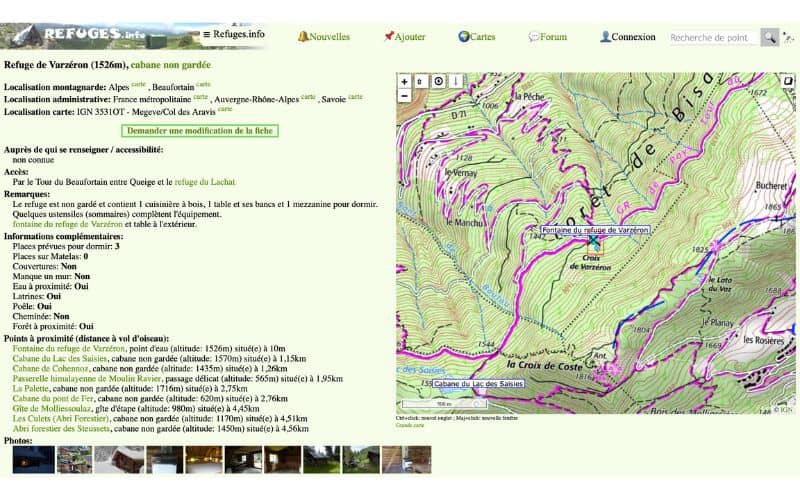Screen dimensions: 800x500
Task: Follow the 'refuge du Lachat' link
Action: click(204, 182)
